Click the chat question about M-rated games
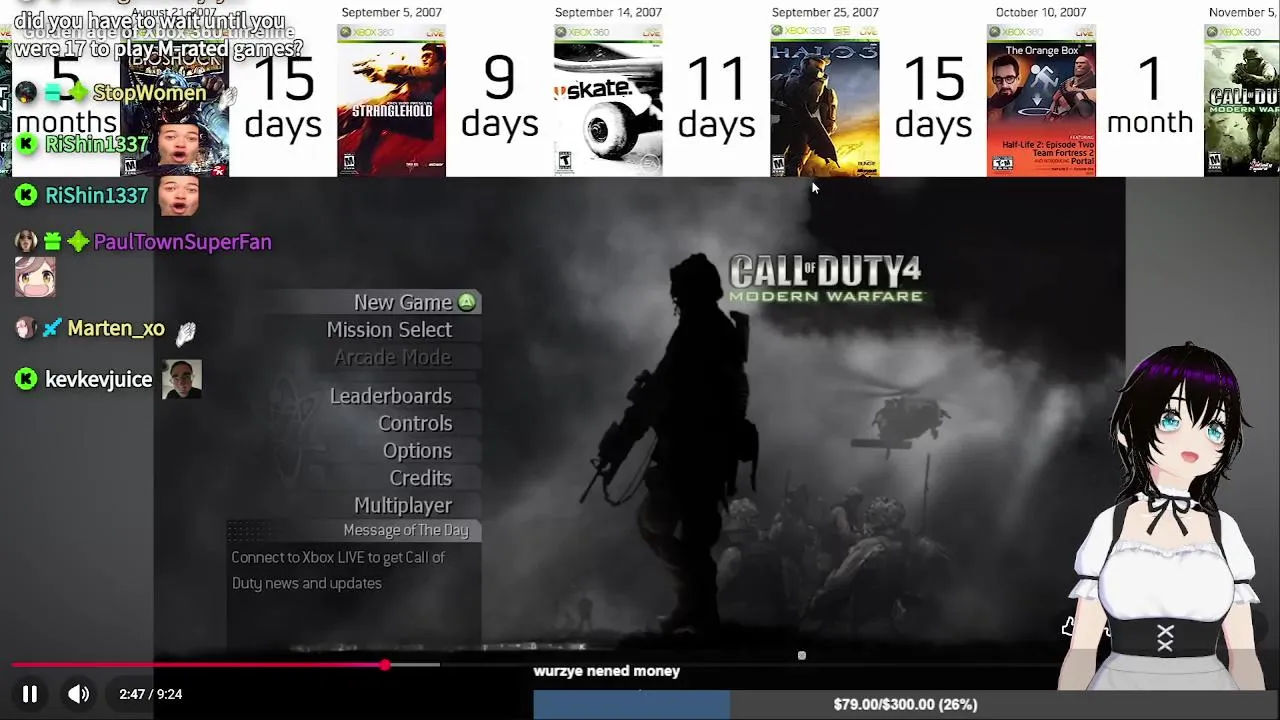Viewport: 1280px width, 720px height. tap(158, 35)
